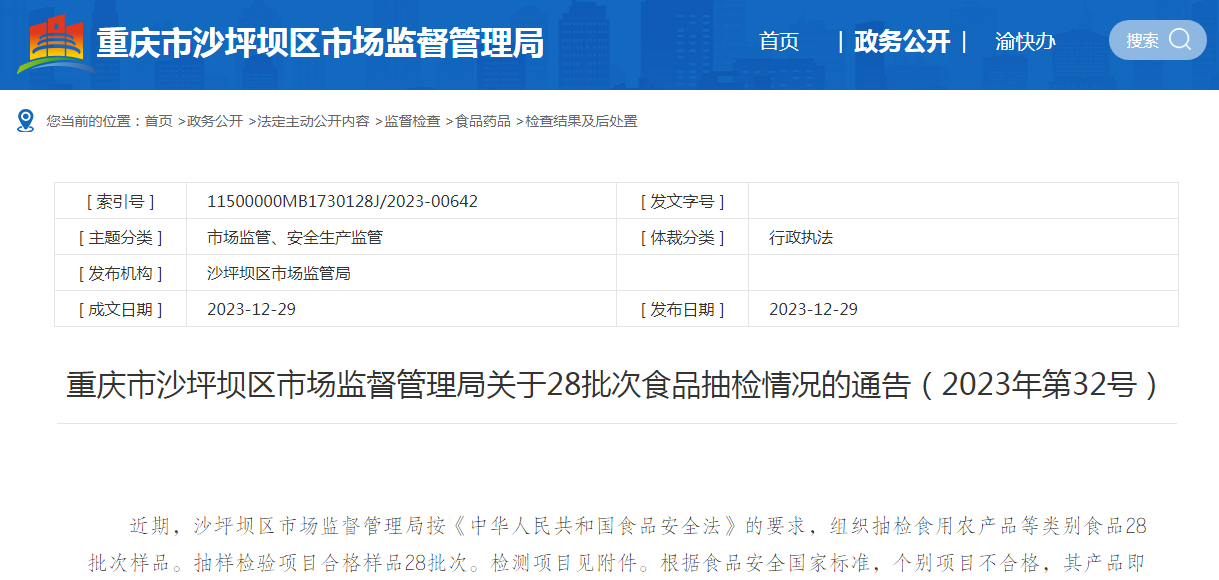Open the 政务公开 breadcrumb link
The height and width of the screenshot is (580, 1219).
point(215,121)
